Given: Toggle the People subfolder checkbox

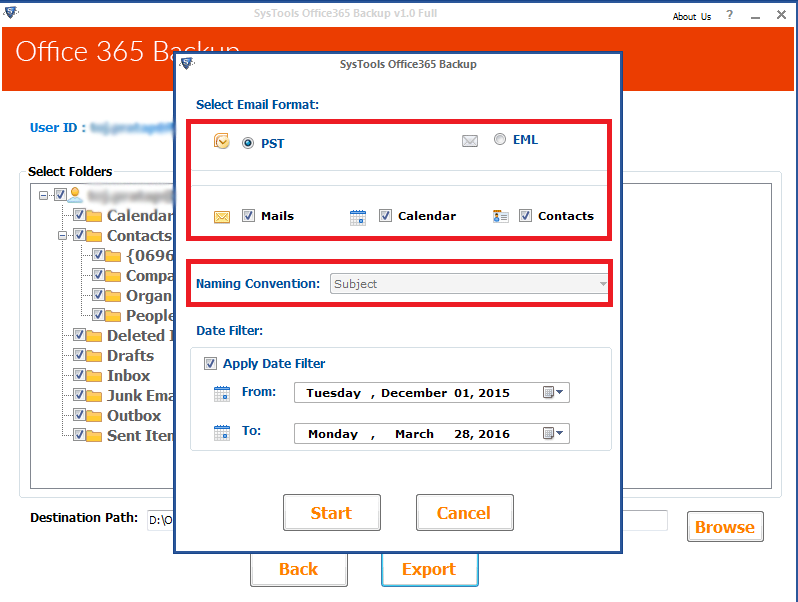Looking at the screenshot, I should coord(98,314).
